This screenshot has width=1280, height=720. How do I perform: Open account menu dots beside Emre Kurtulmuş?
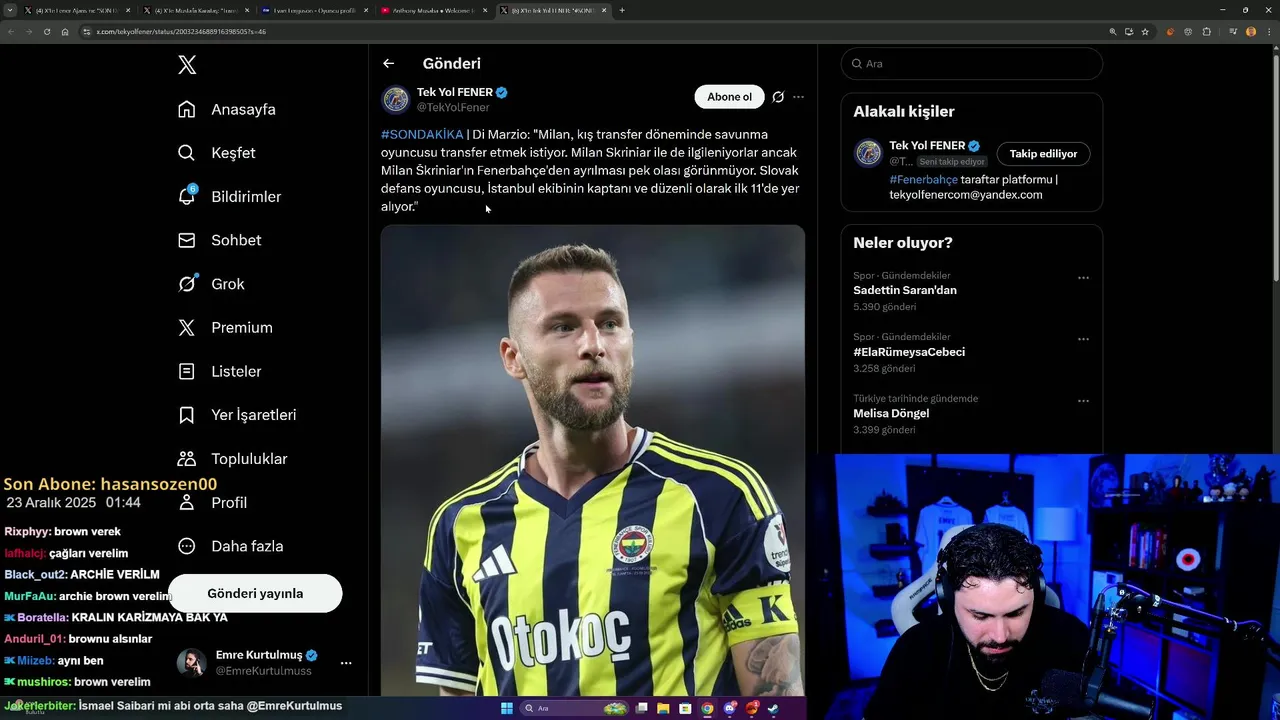(346, 663)
